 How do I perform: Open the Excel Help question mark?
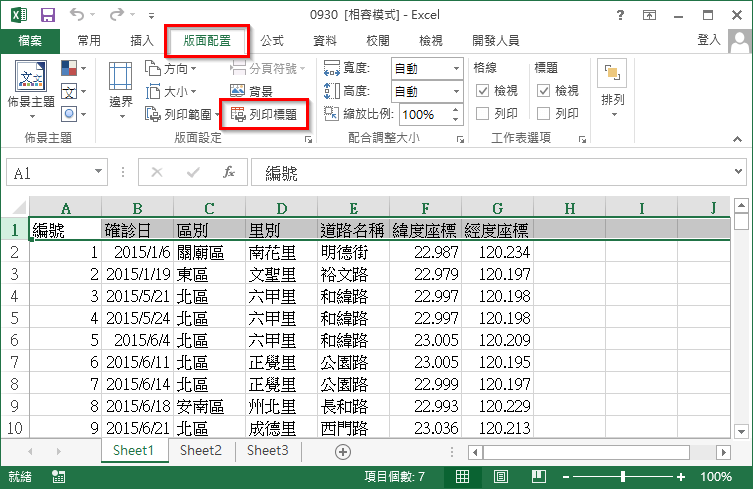pyautogui.click(x=620, y=15)
